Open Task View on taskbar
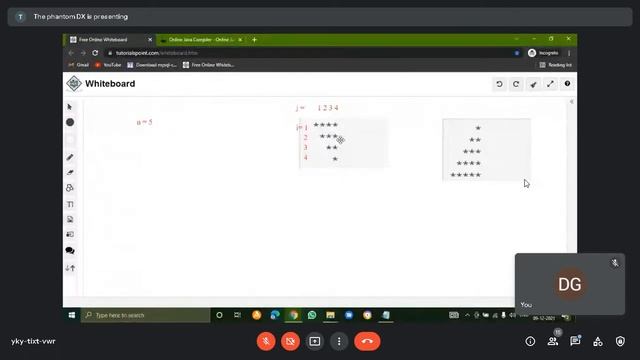640x360 pixels. click(237, 315)
